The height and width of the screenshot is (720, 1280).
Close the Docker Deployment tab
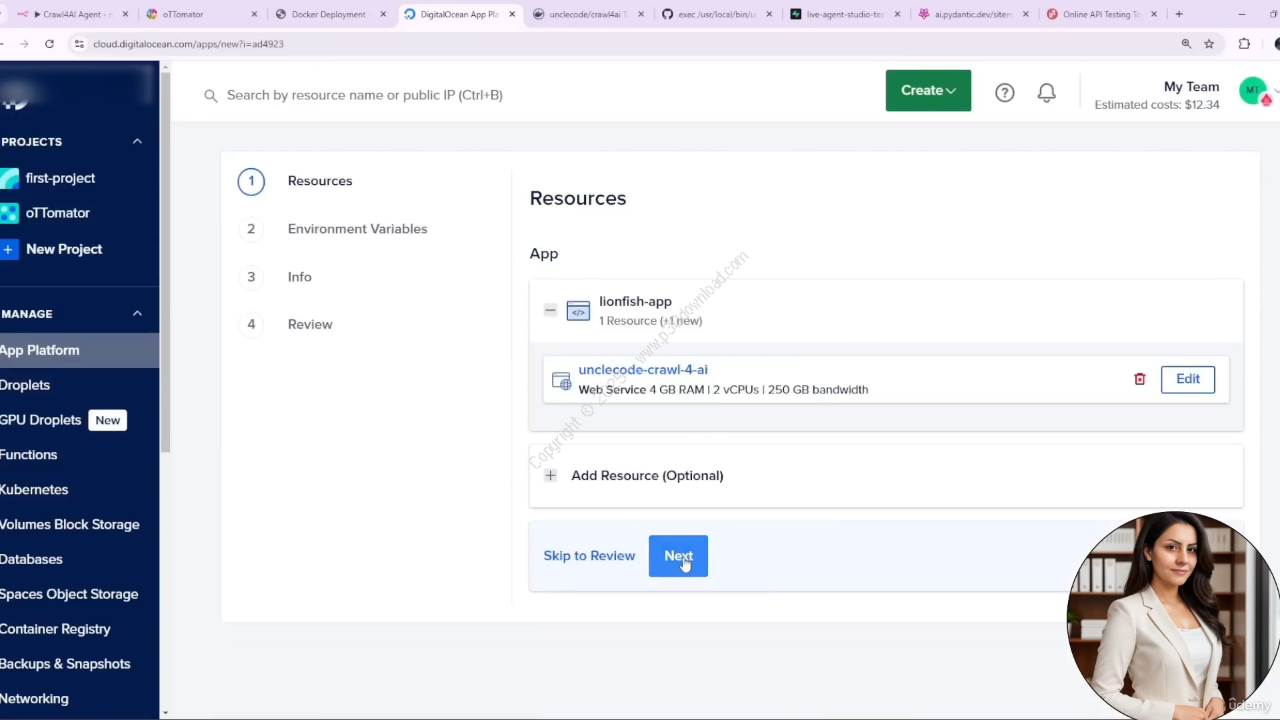[x=383, y=14]
